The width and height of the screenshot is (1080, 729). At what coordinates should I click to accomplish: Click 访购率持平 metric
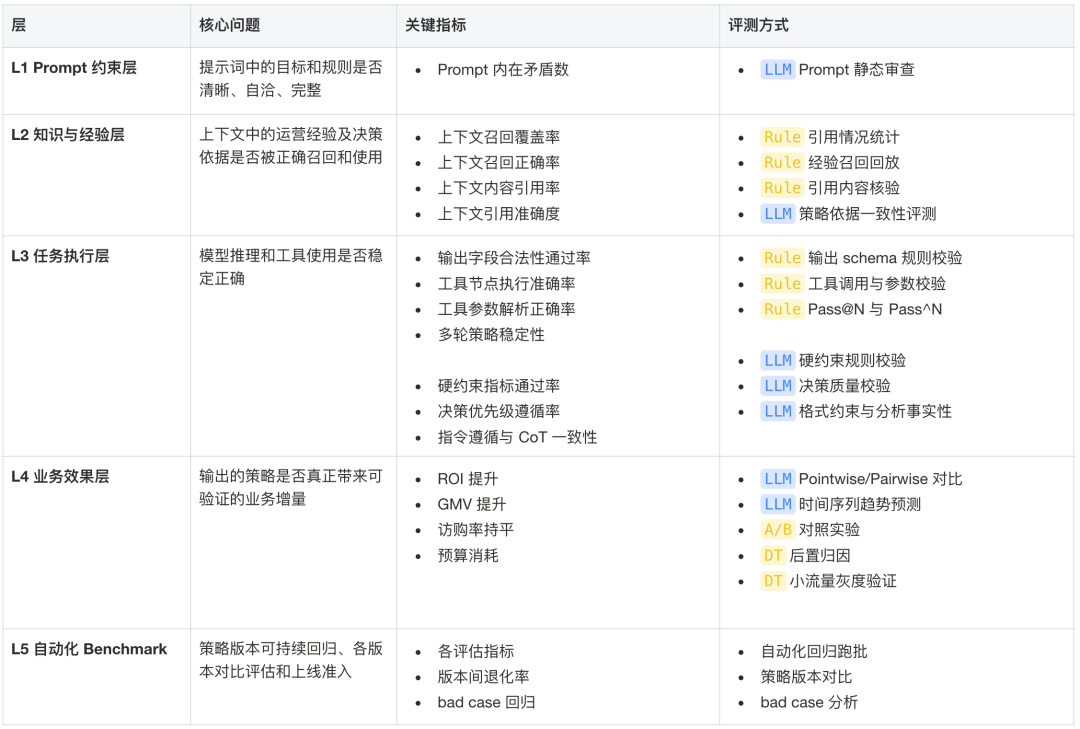pos(476,530)
